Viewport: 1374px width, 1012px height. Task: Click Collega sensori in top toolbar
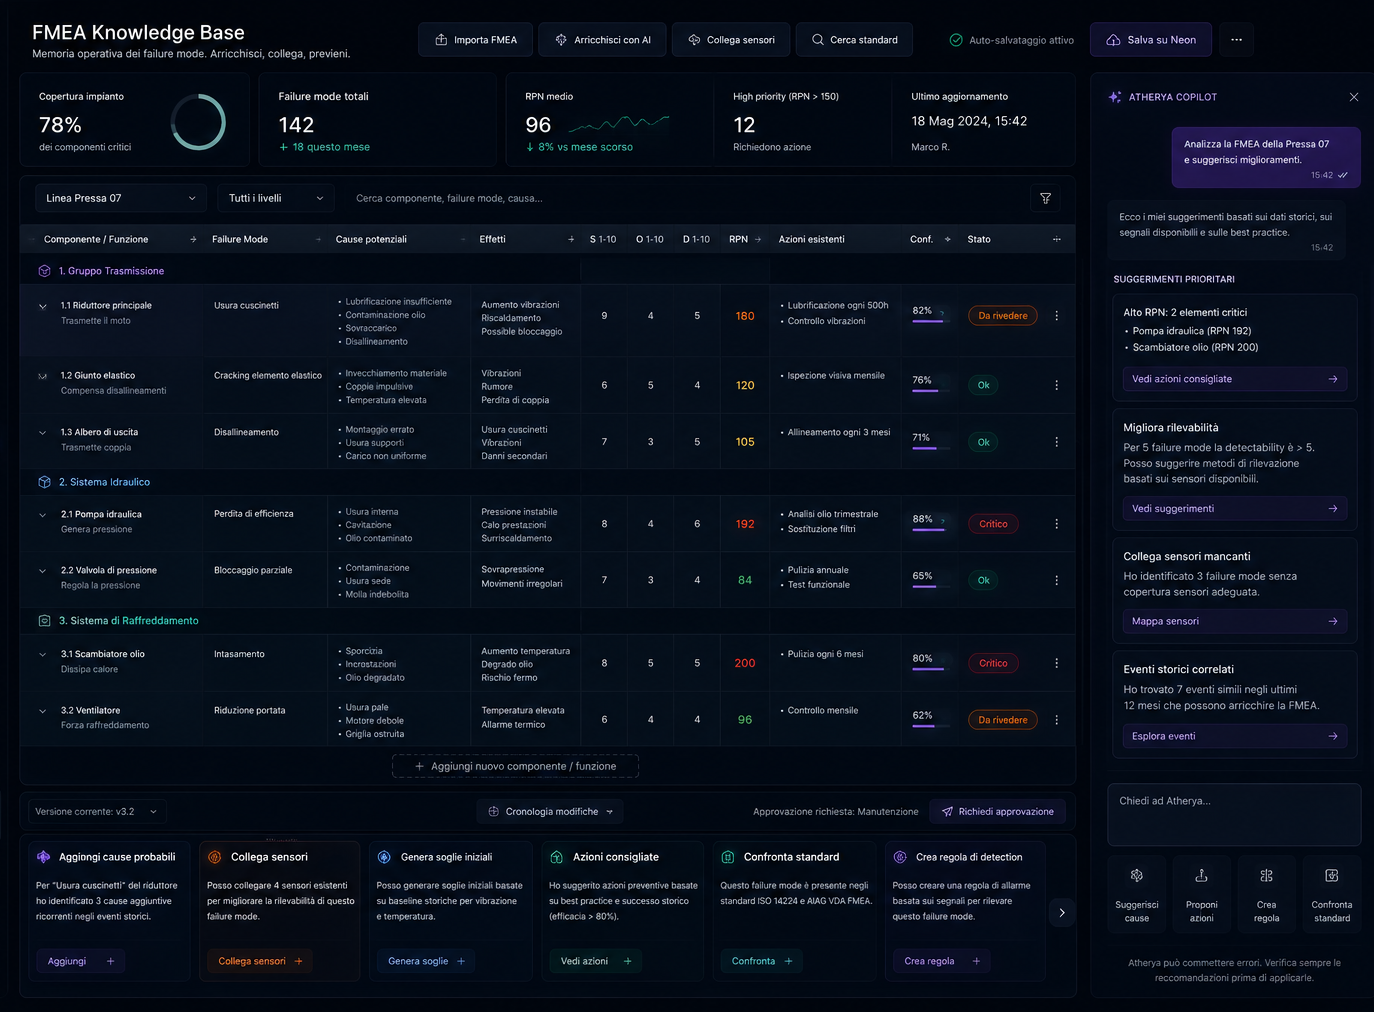click(731, 40)
